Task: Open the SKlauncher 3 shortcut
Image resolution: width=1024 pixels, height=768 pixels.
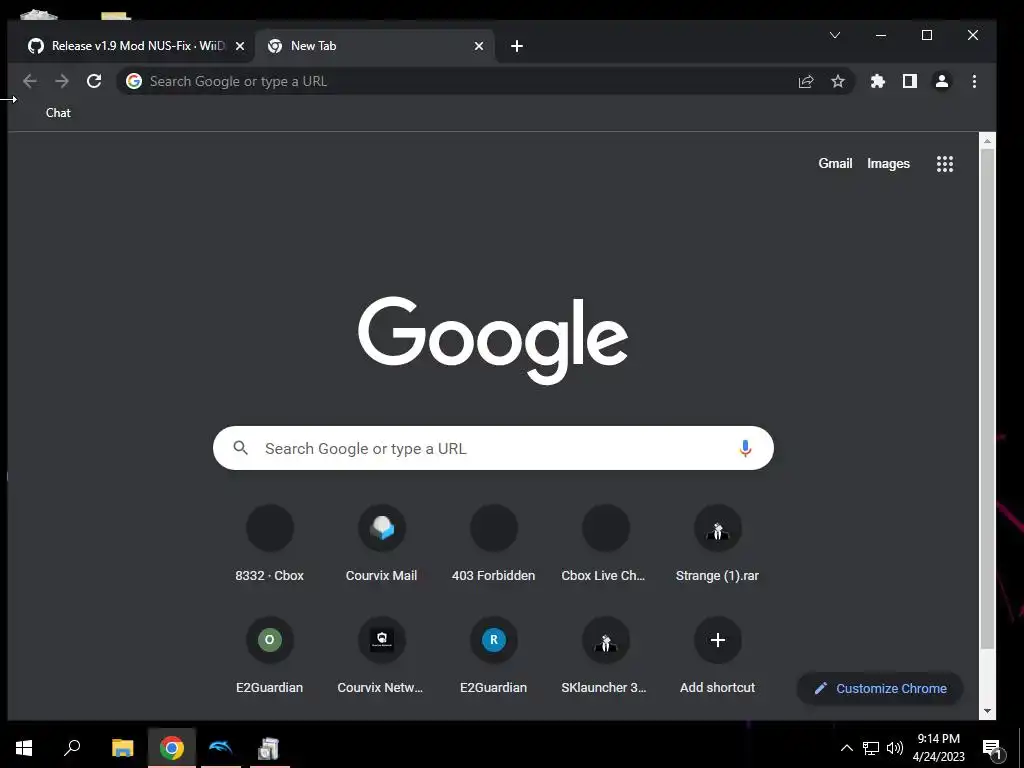Action: pos(605,655)
